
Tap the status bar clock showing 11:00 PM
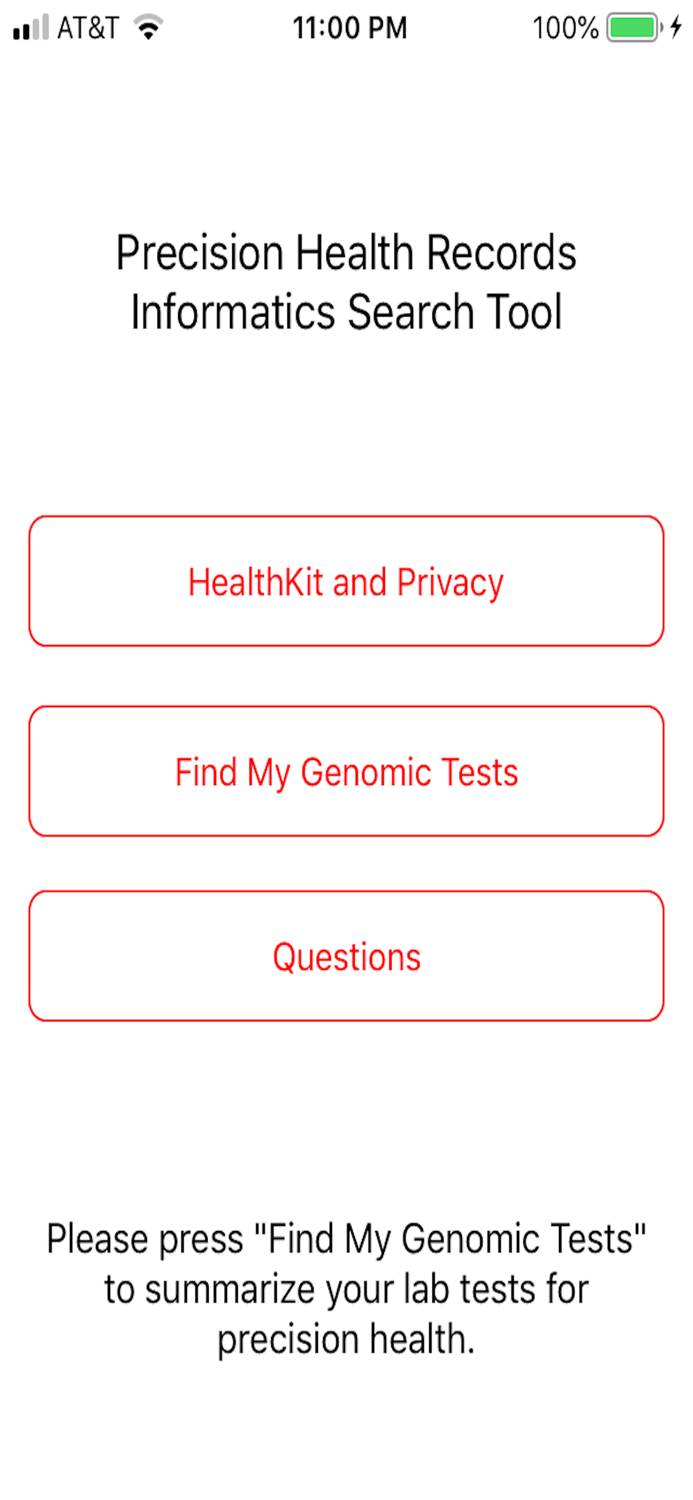[x=350, y=28]
